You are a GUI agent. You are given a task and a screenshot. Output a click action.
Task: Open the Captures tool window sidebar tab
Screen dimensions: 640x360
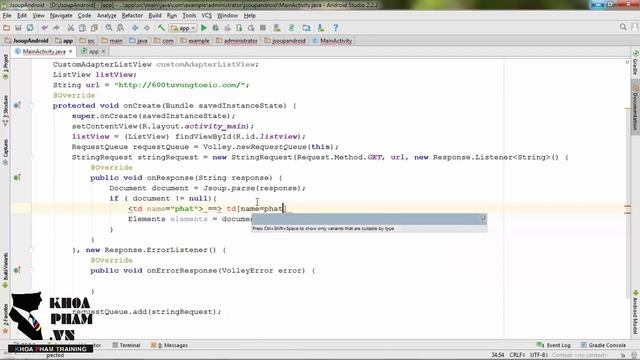5,152
